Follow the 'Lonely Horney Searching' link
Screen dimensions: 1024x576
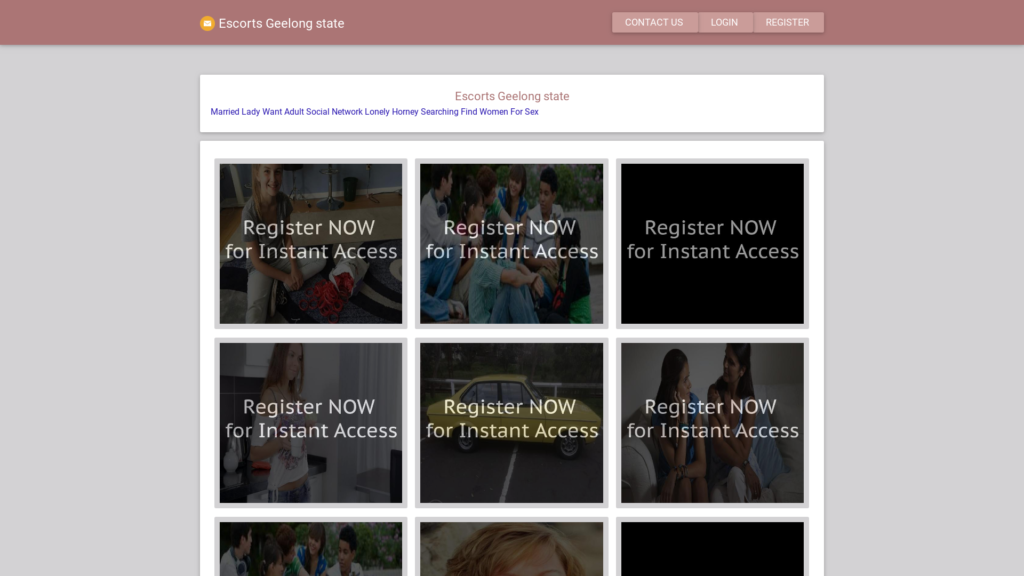[411, 112]
